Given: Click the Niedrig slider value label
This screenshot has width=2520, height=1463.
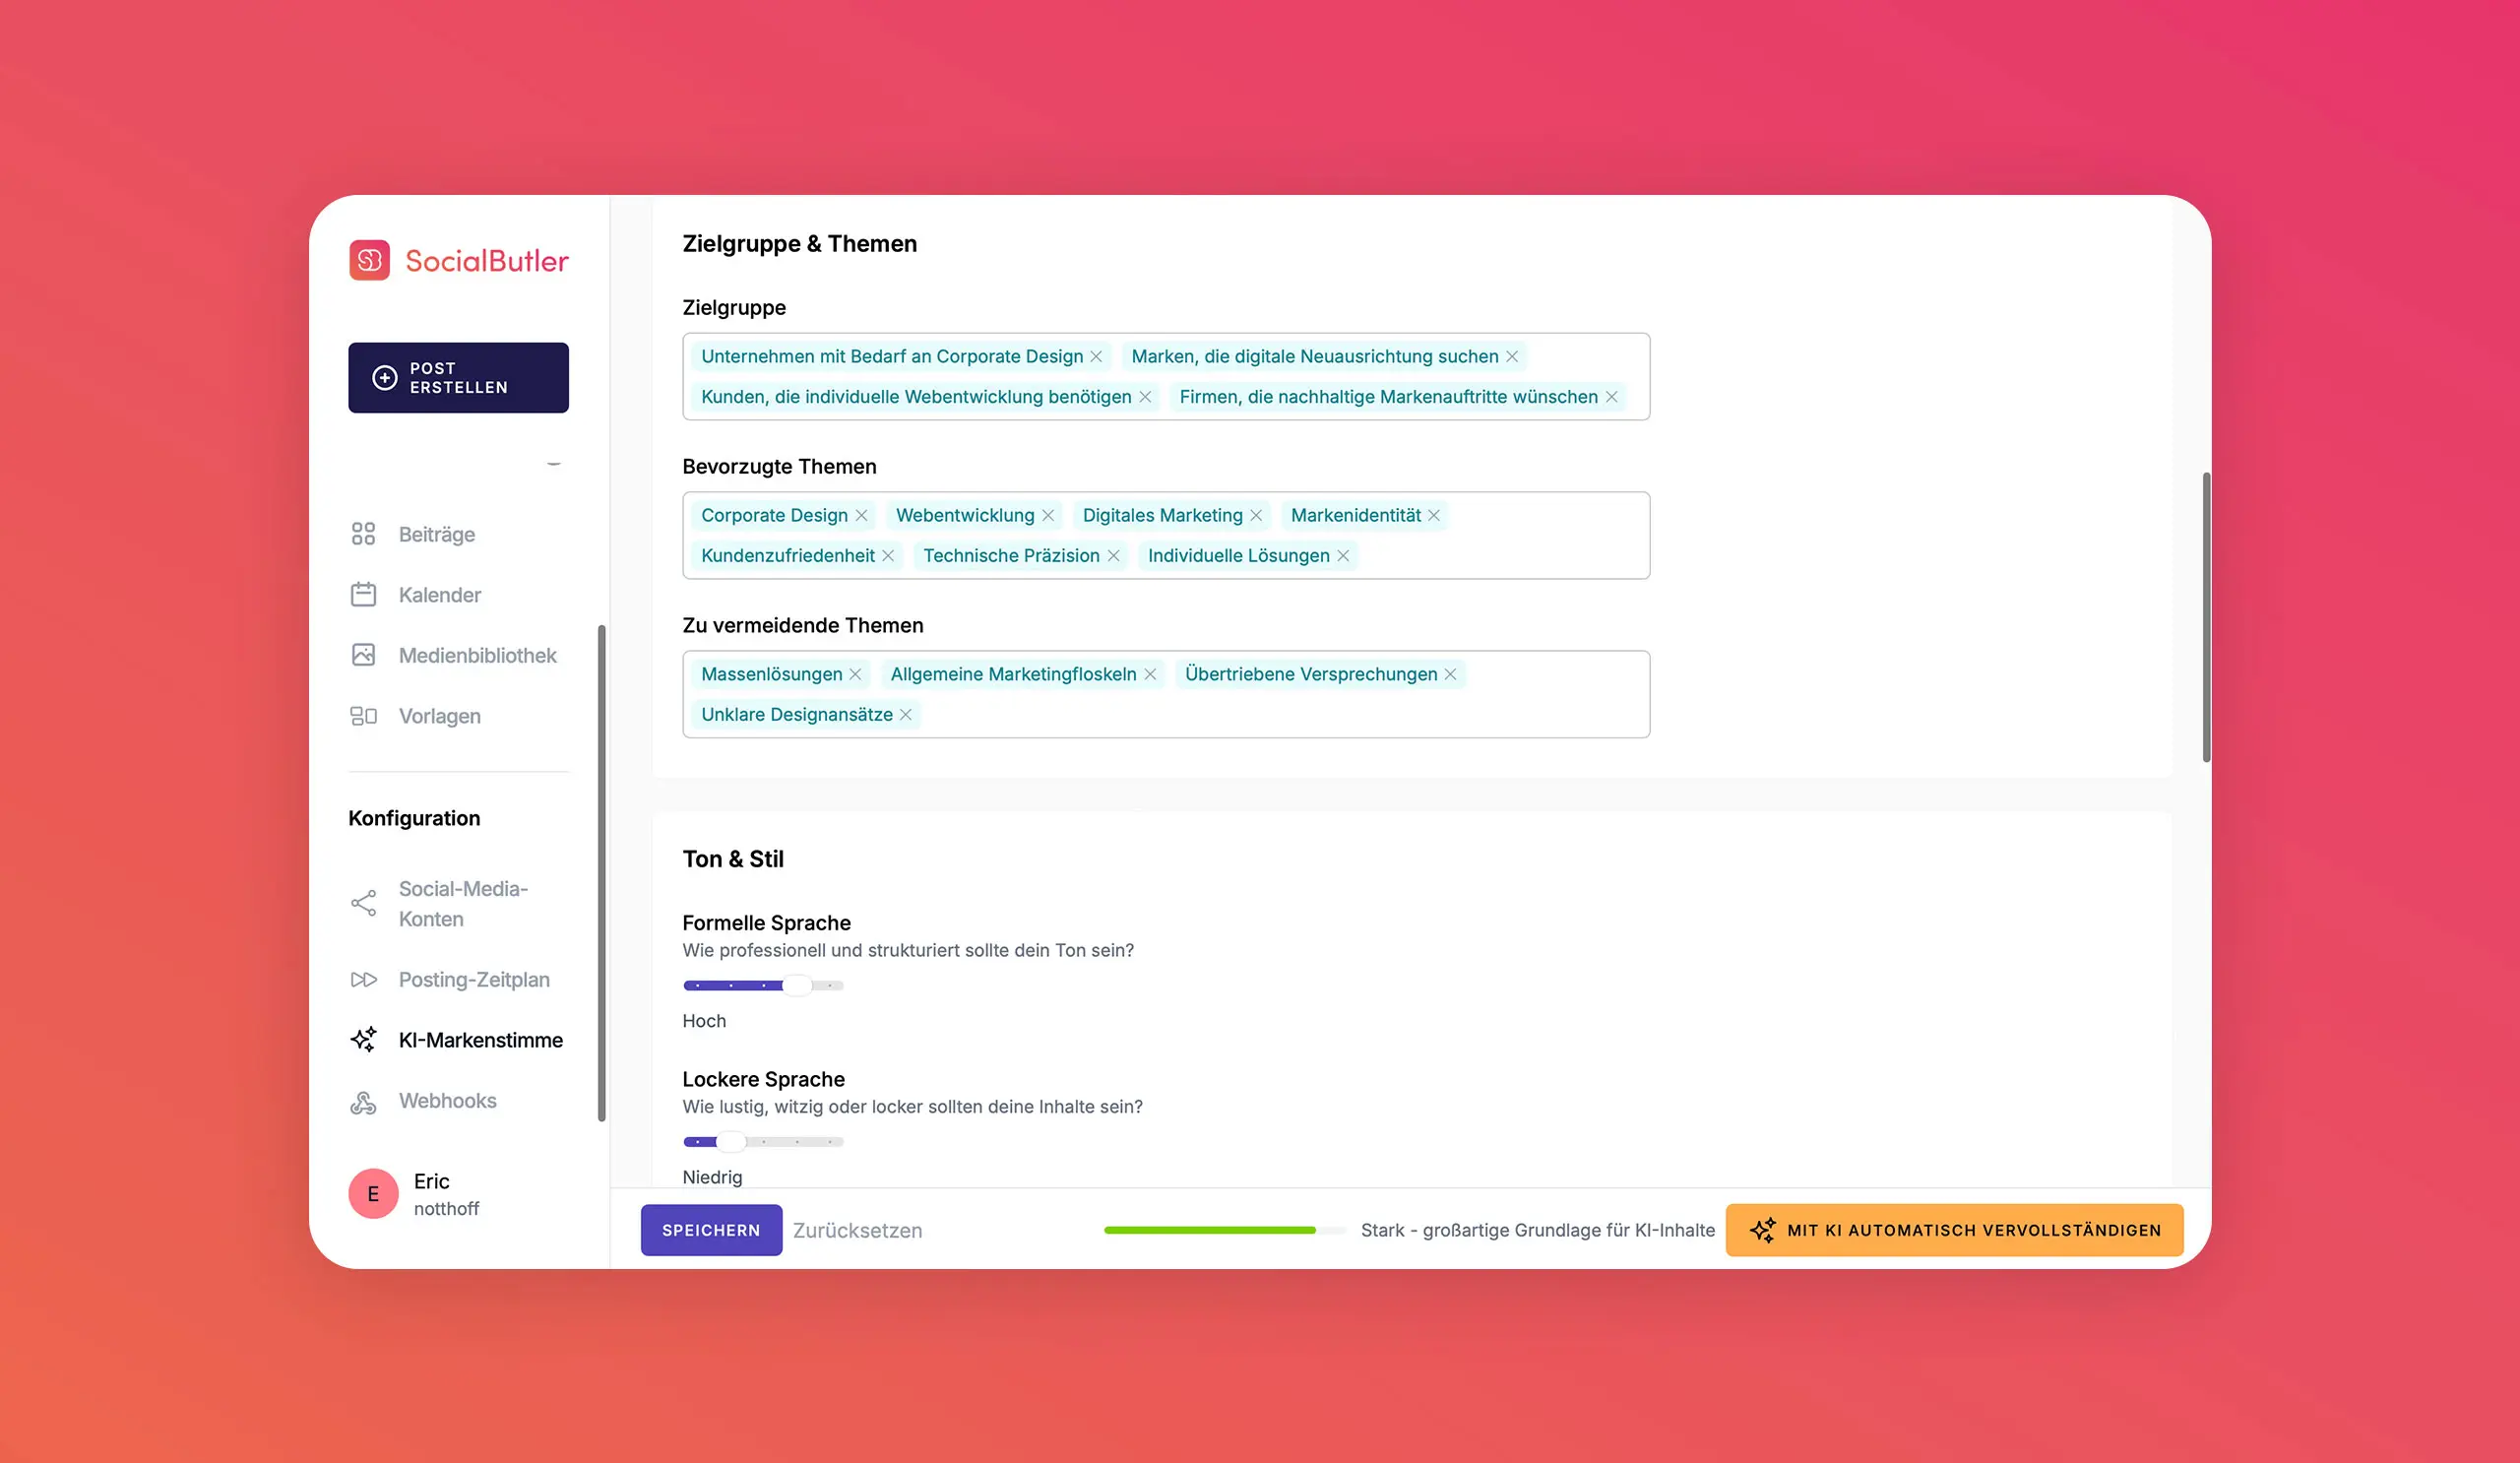Looking at the screenshot, I should point(712,1177).
